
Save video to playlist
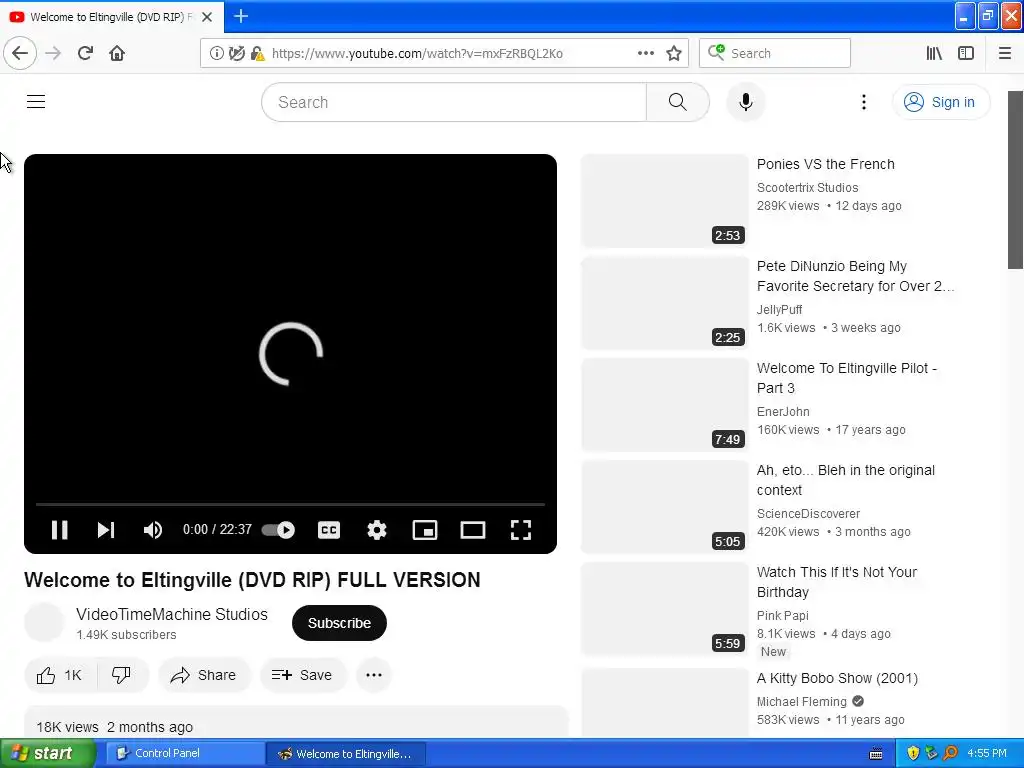[x=302, y=675]
